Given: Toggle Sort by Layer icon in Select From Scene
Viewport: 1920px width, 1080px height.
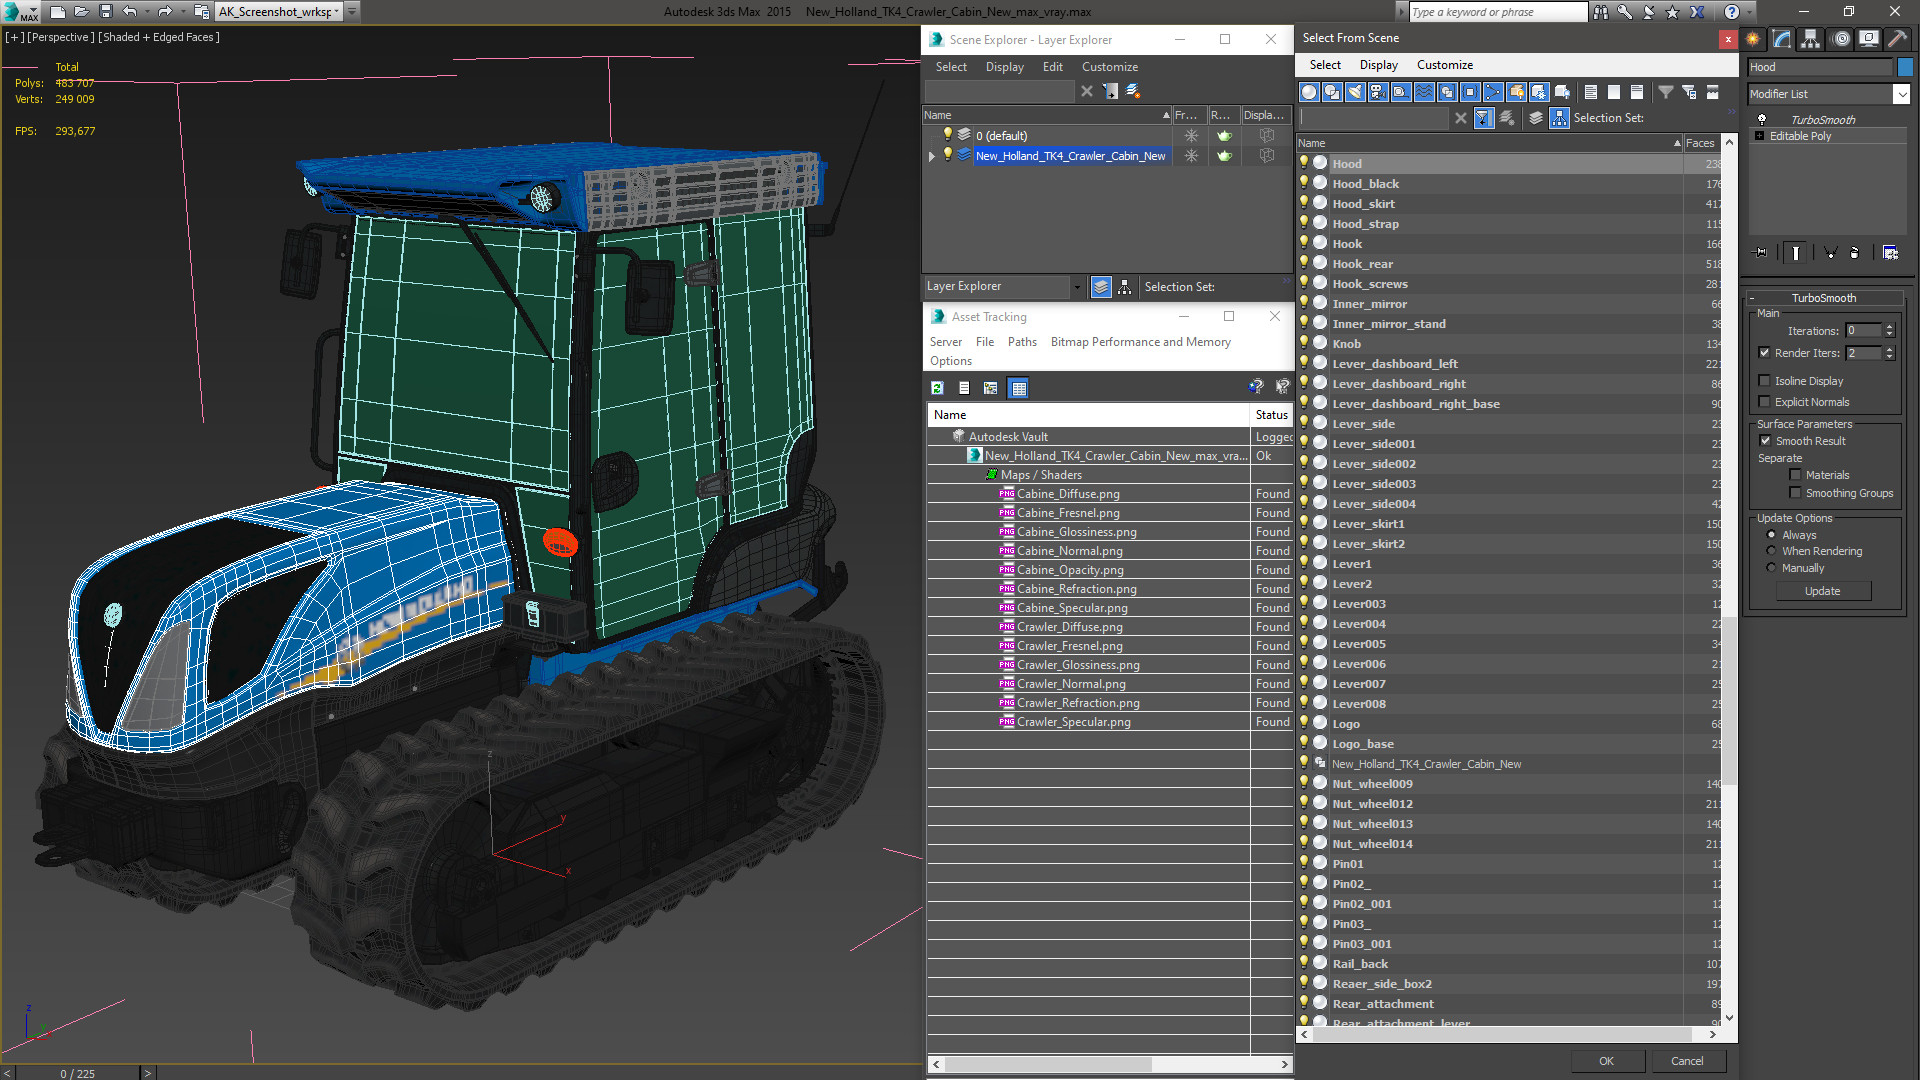Looking at the screenshot, I should 1536,118.
